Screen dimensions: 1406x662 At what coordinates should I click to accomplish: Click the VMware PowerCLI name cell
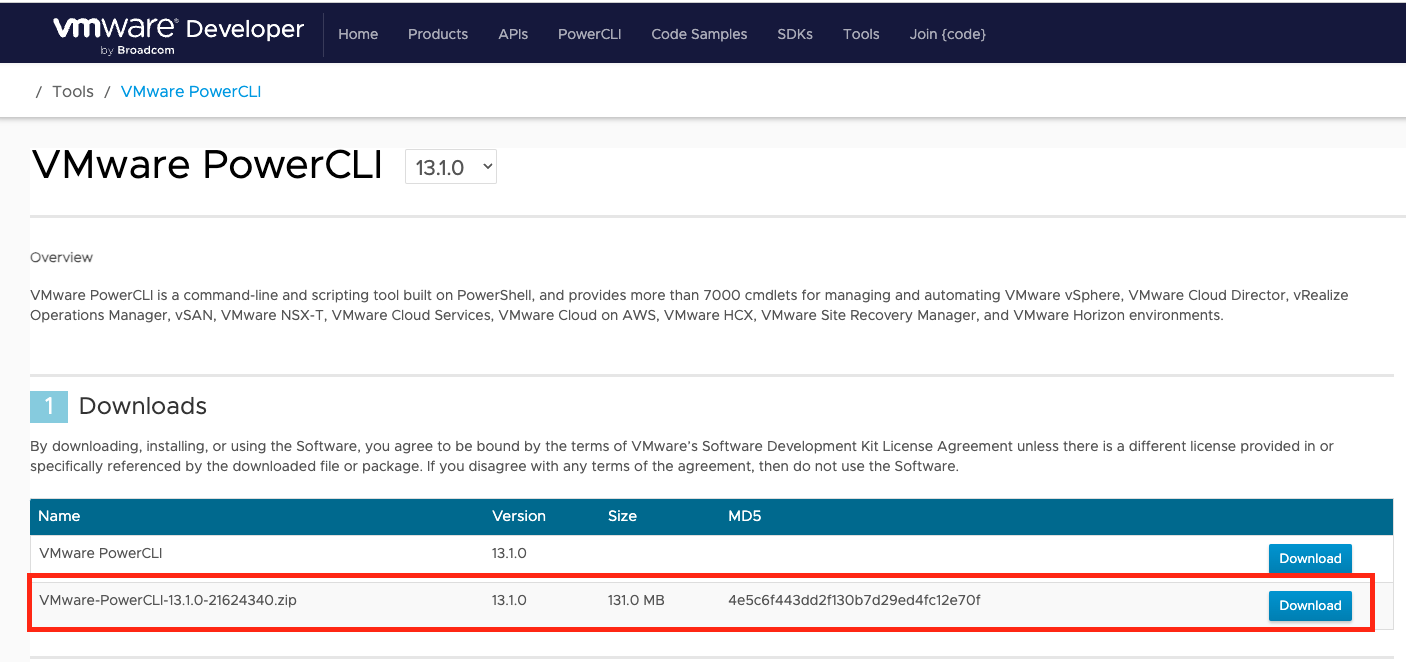pos(101,552)
